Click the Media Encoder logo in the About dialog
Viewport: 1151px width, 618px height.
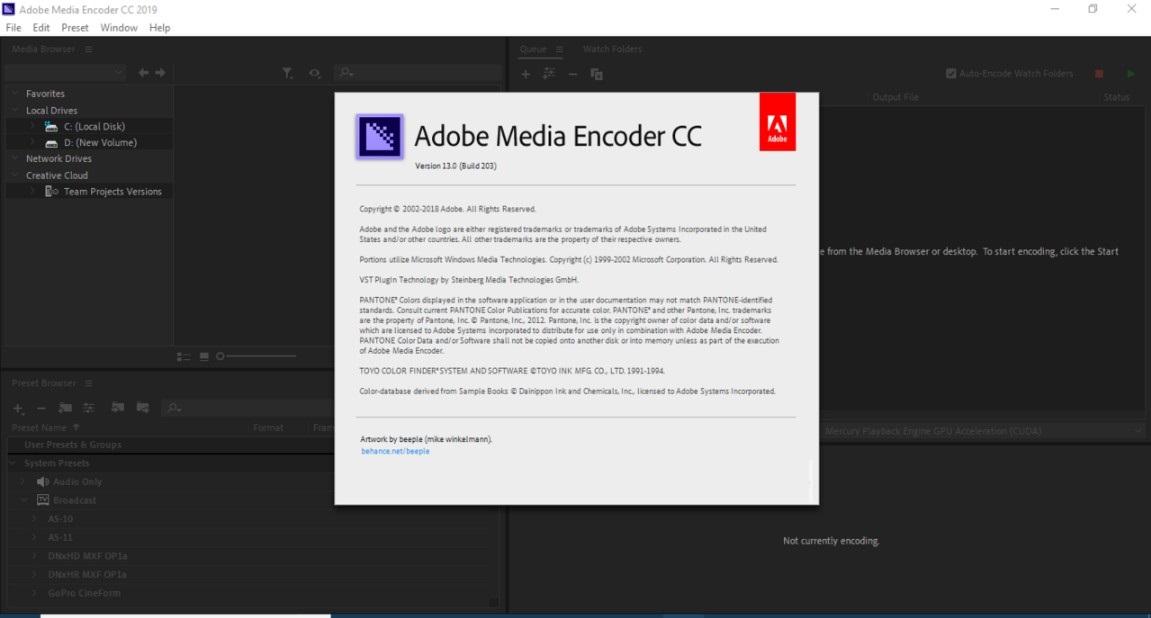point(380,137)
